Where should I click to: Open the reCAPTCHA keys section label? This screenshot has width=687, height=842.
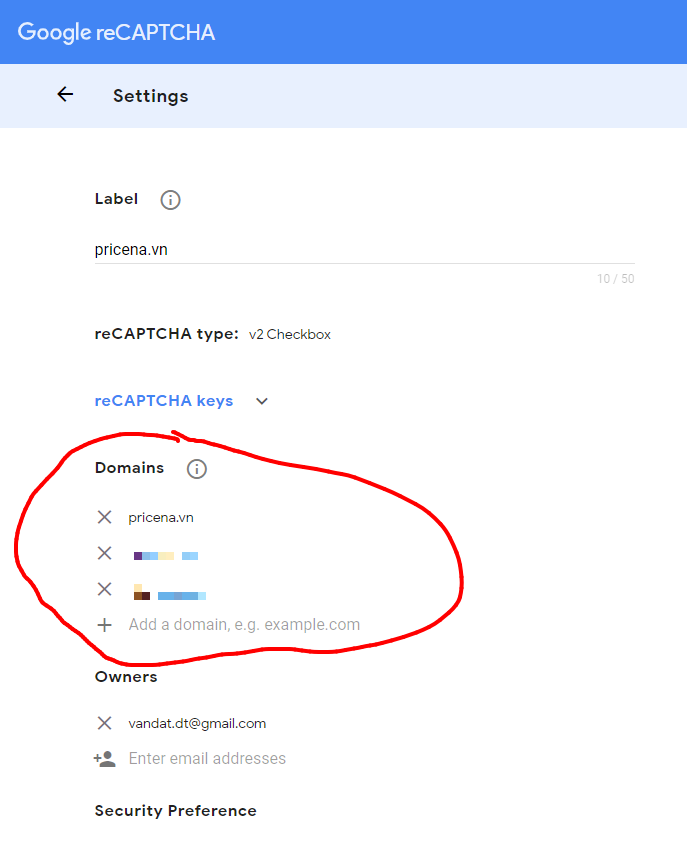point(164,401)
